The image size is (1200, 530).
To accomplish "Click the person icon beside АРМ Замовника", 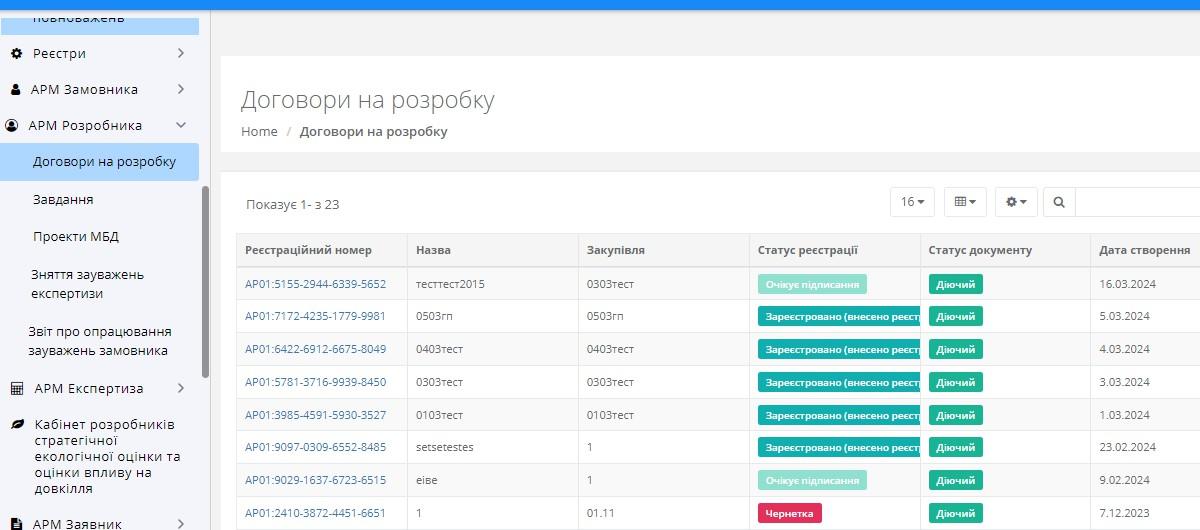I will point(15,89).
